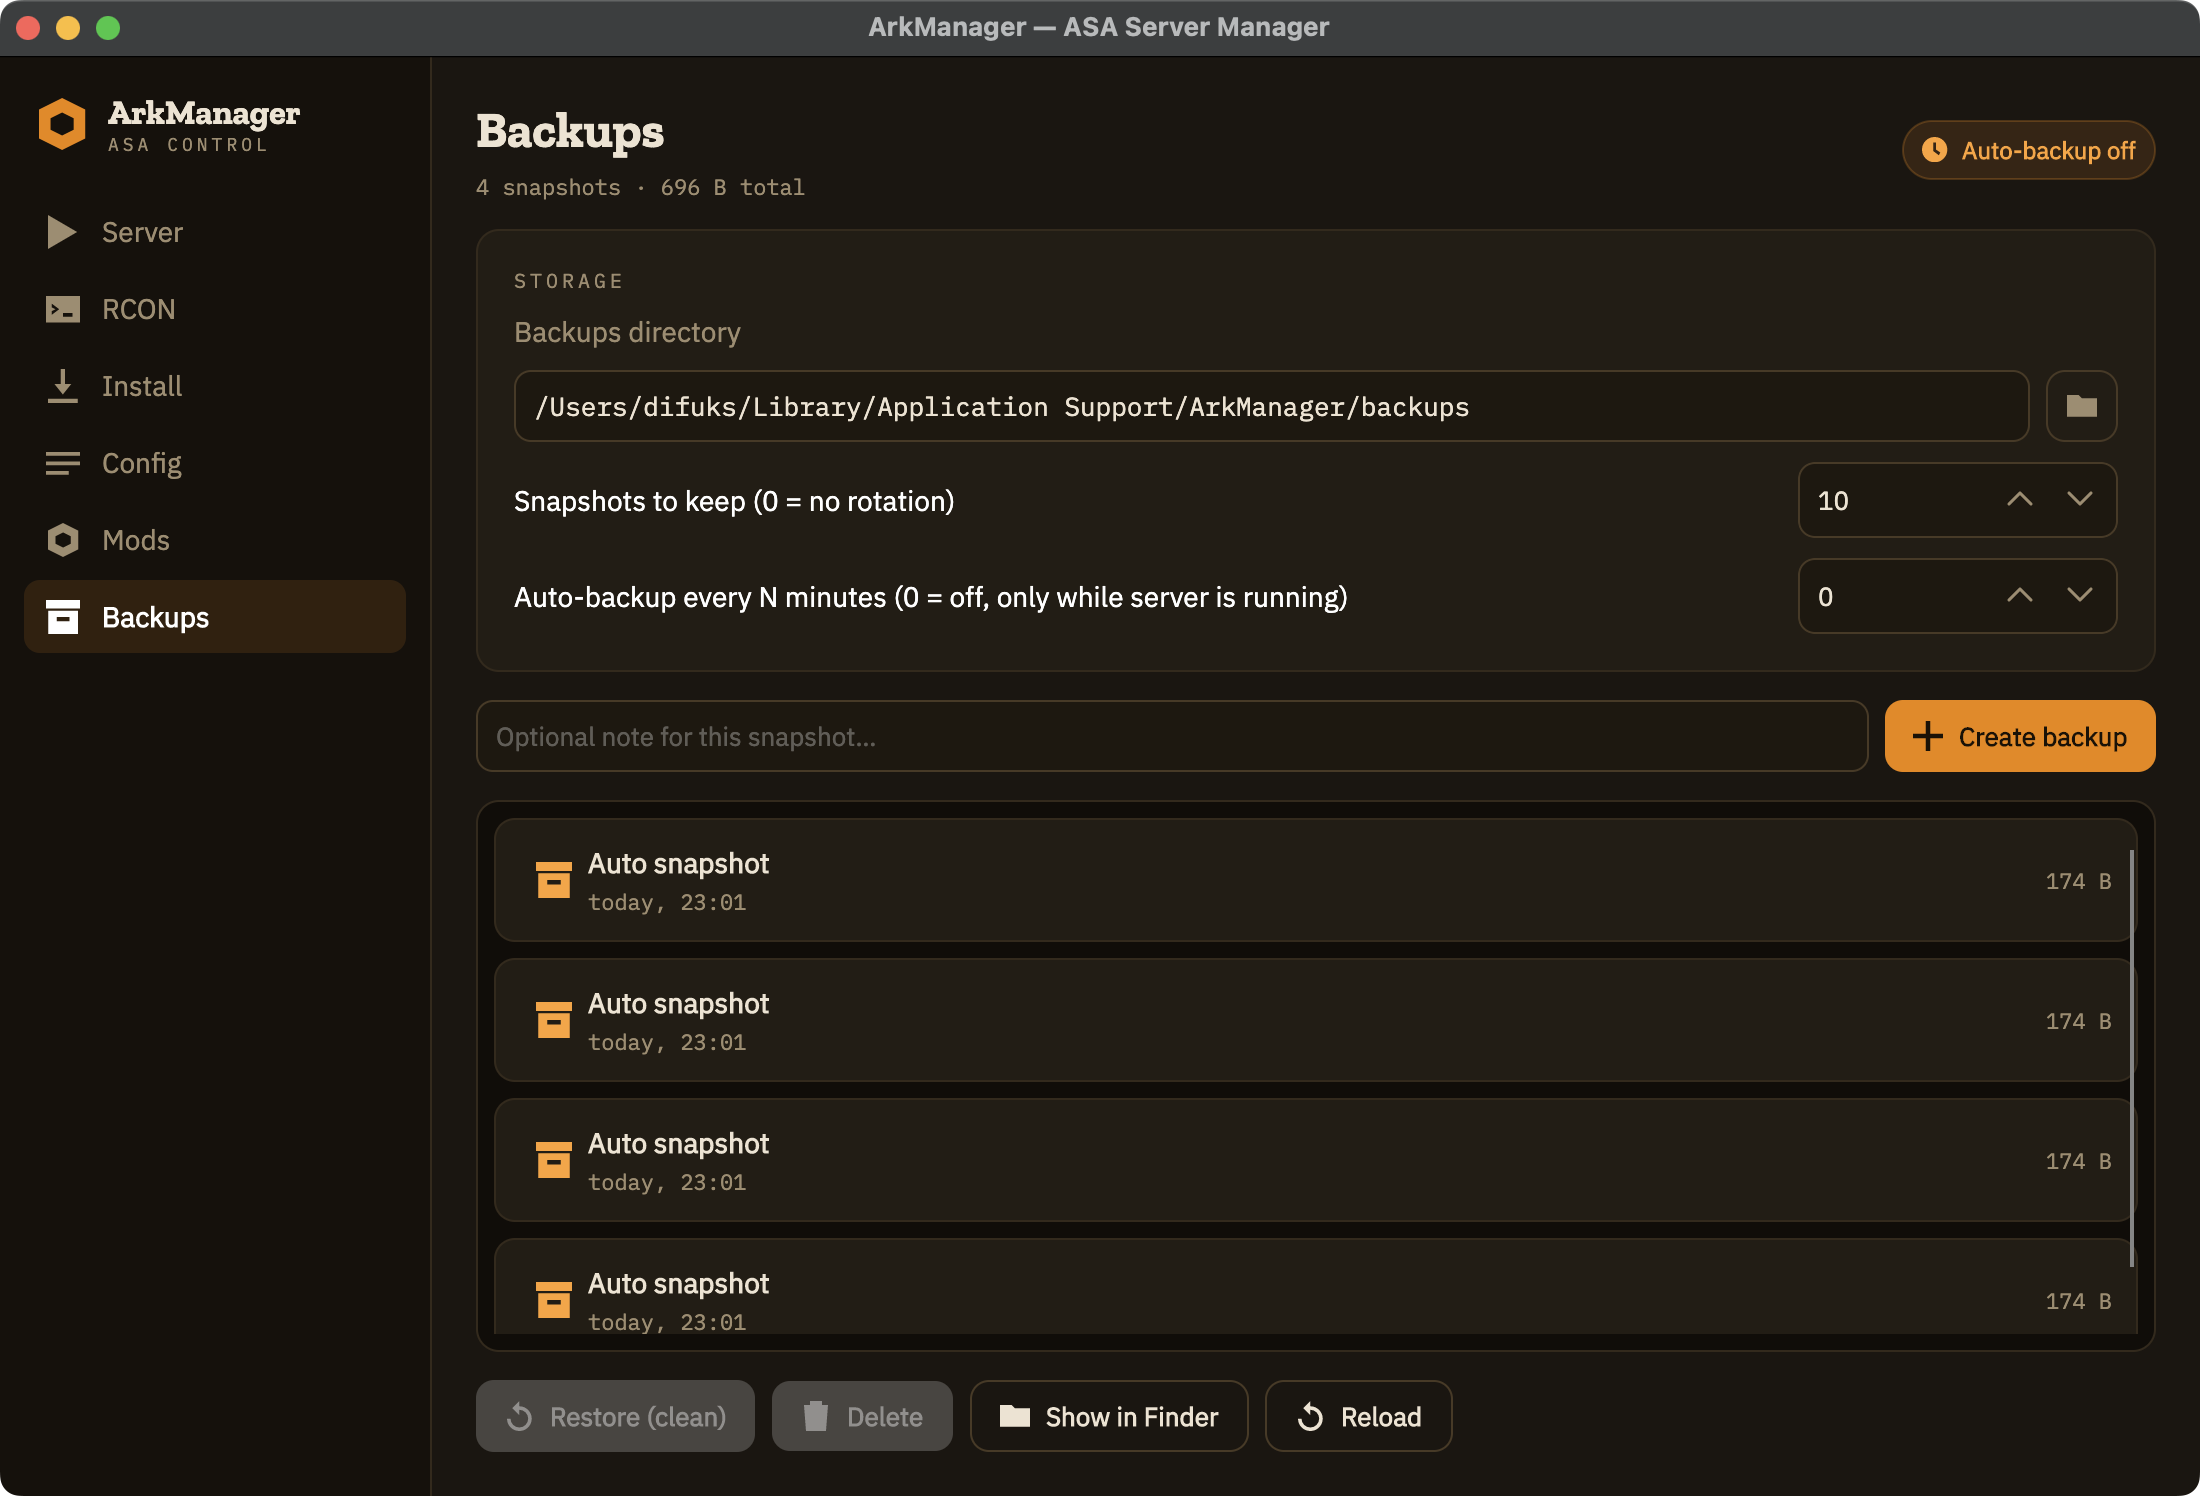2200x1496 pixels.
Task: Click the Backups page heading
Action: point(570,131)
